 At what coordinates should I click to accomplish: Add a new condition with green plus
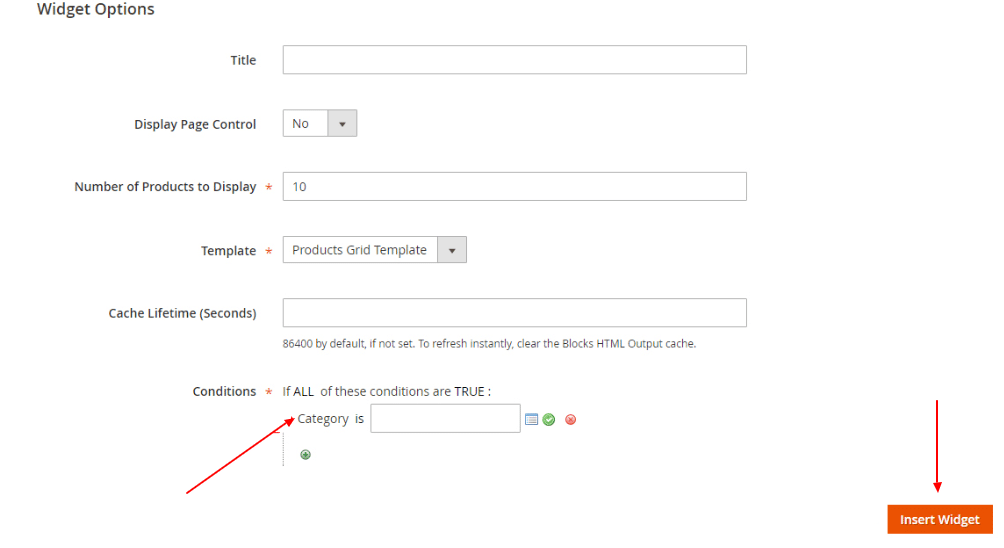coord(305,454)
